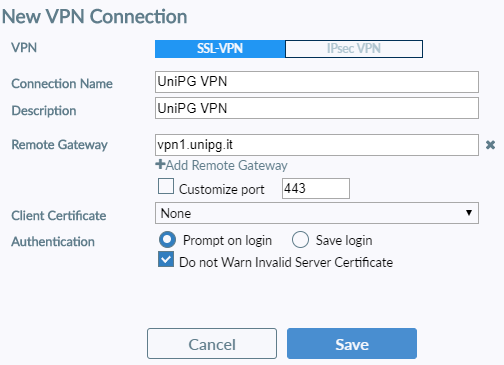Enable the Customize port checkbox
504x365 pixels.
pos(166,186)
